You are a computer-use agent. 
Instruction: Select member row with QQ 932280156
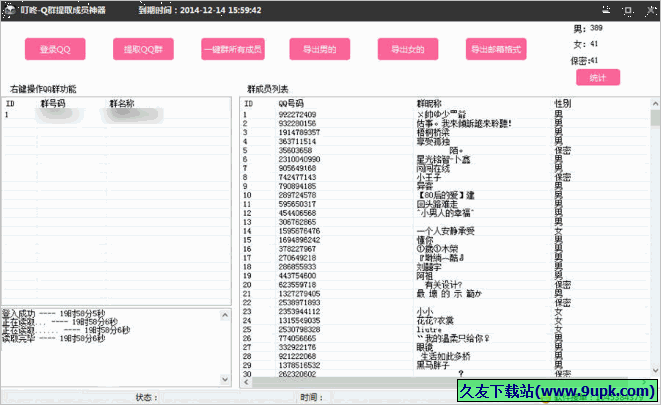pyautogui.click(x=446, y=123)
